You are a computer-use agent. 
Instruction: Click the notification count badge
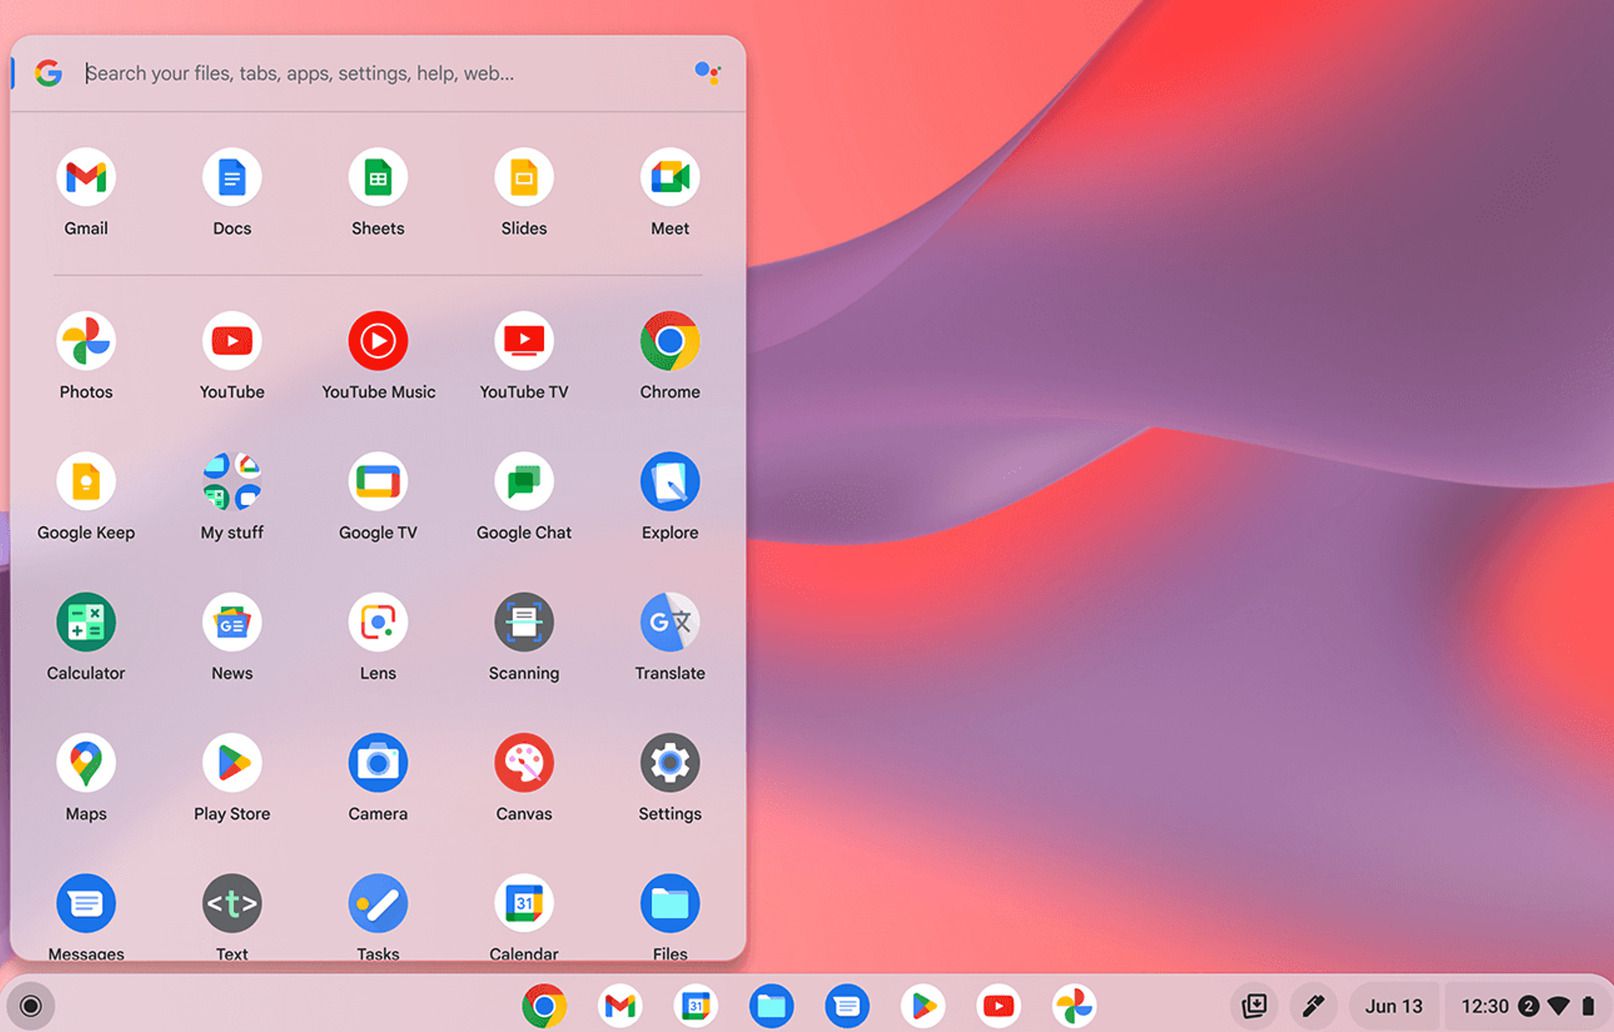pos(1528,1006)
